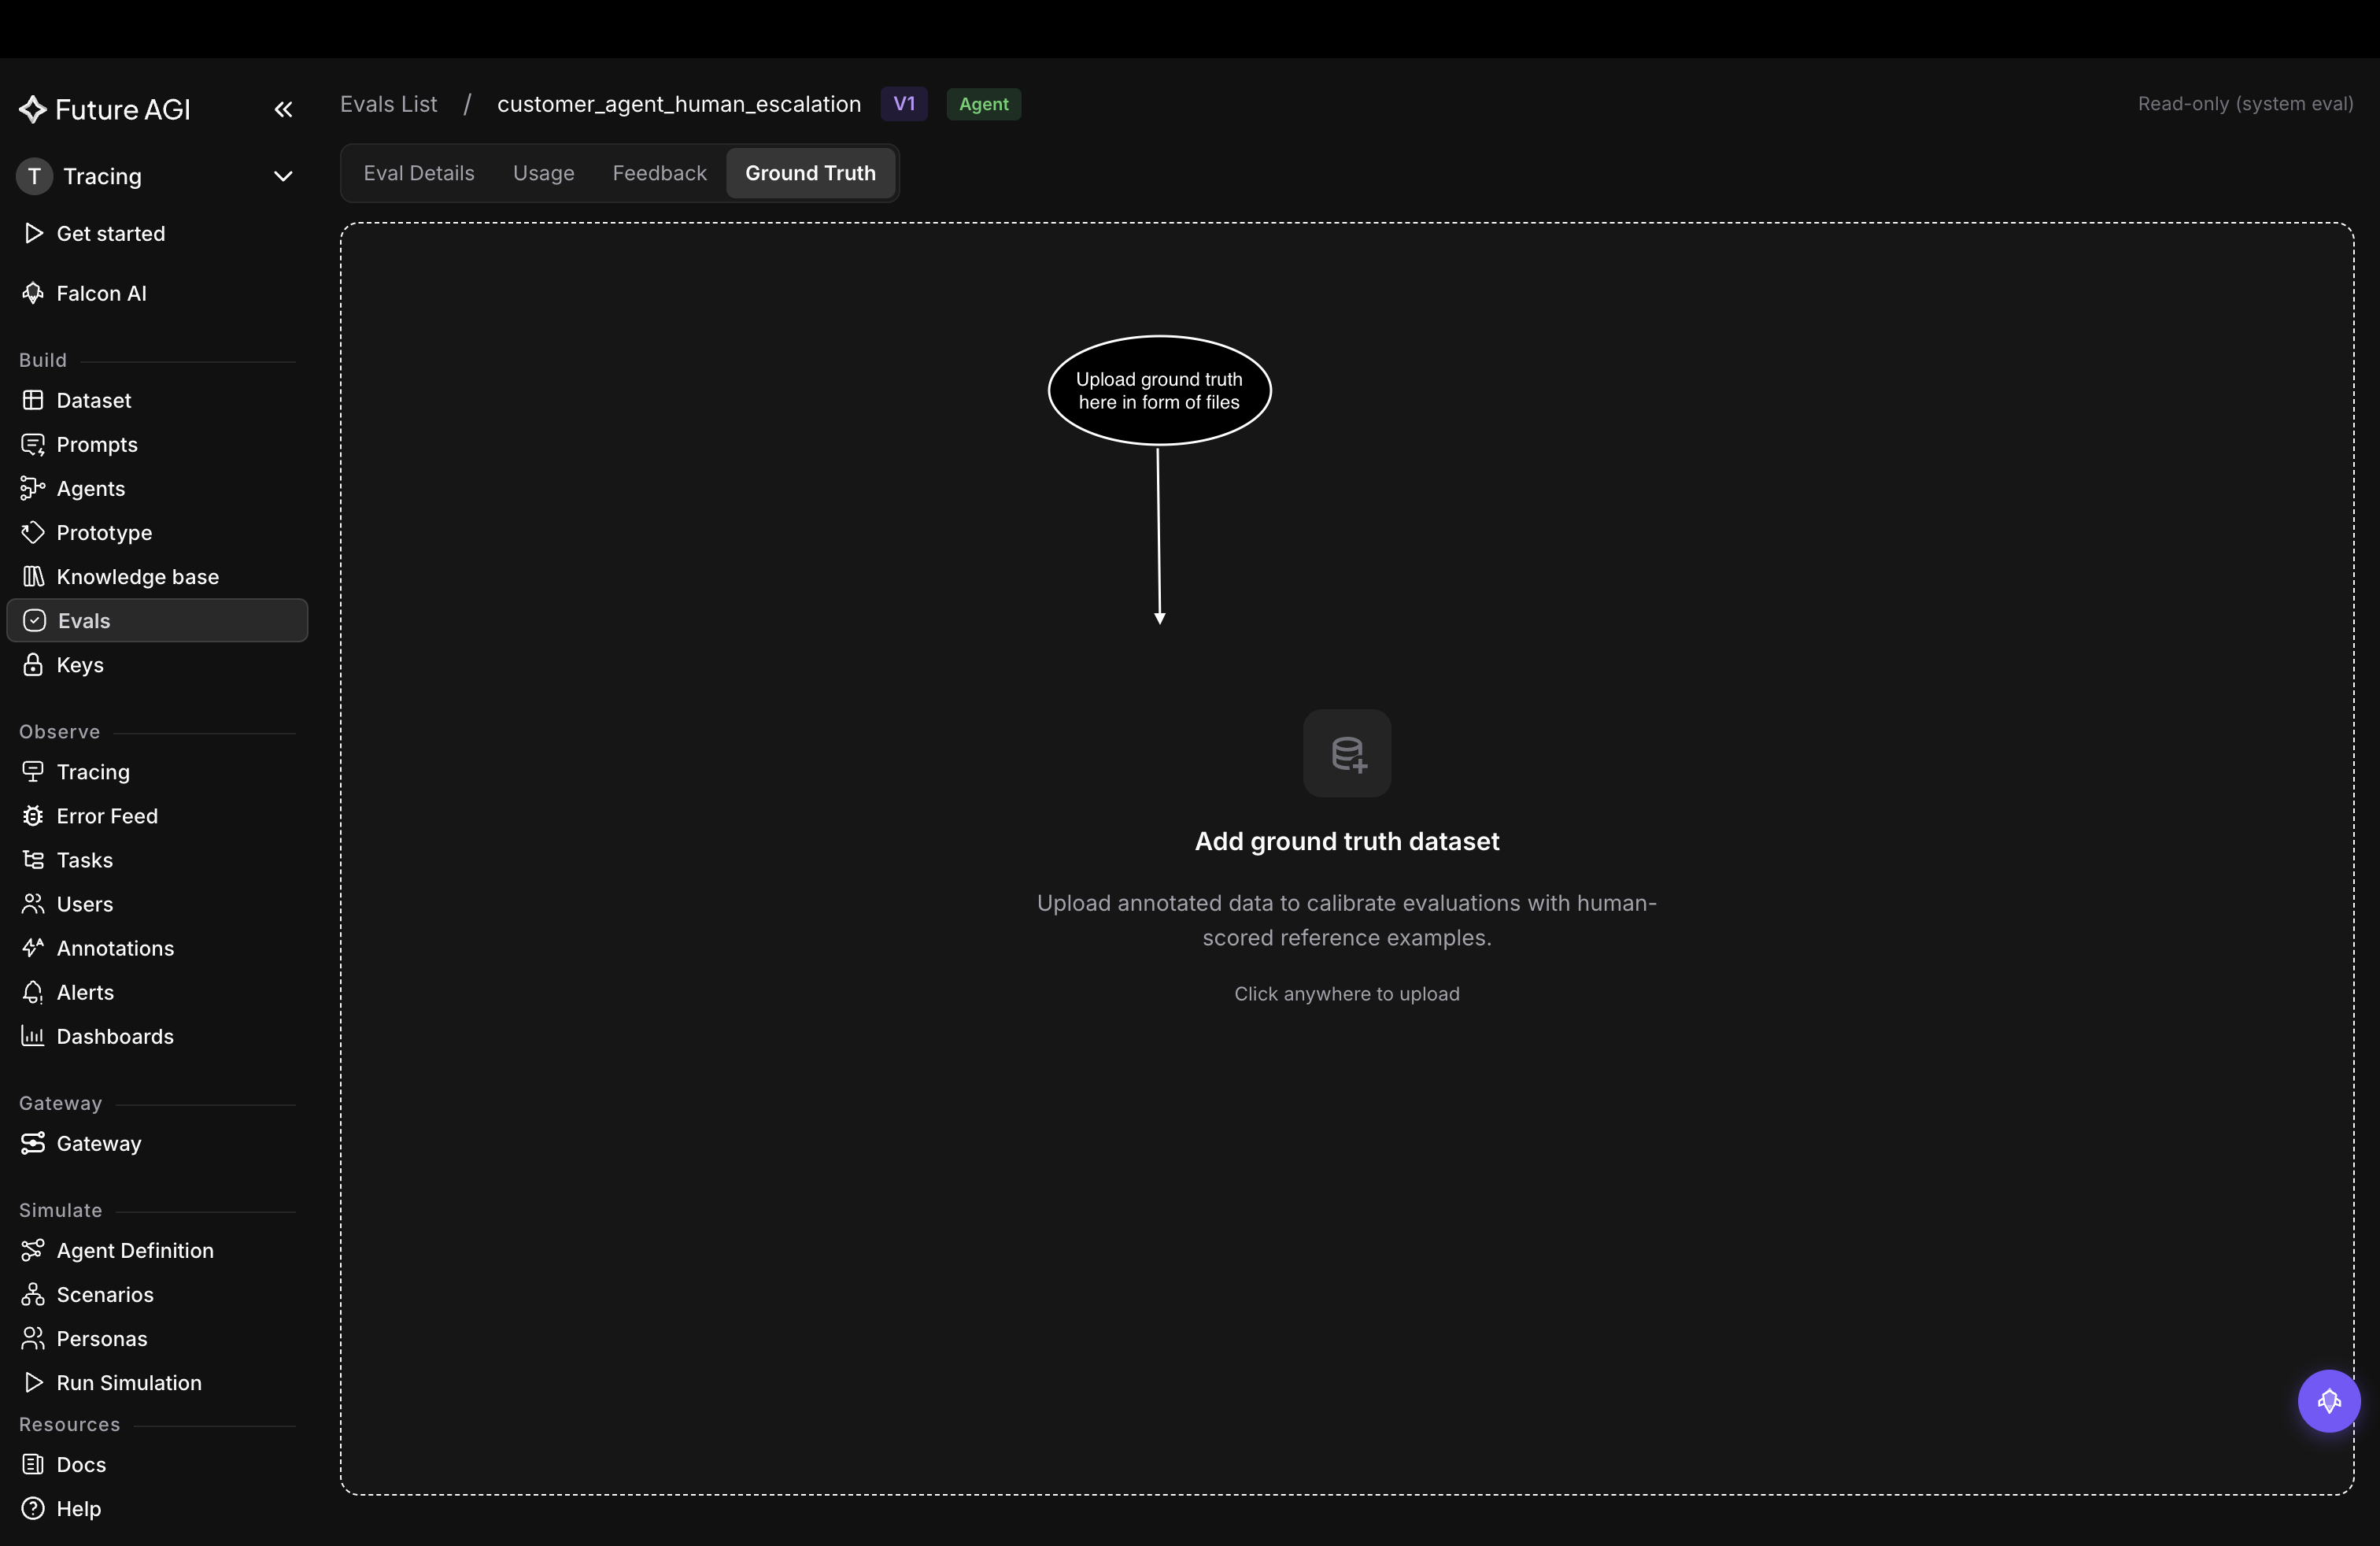Screen dimensions: 2380x1546
Task: Click the T workspace avatar
Action: 34,177
